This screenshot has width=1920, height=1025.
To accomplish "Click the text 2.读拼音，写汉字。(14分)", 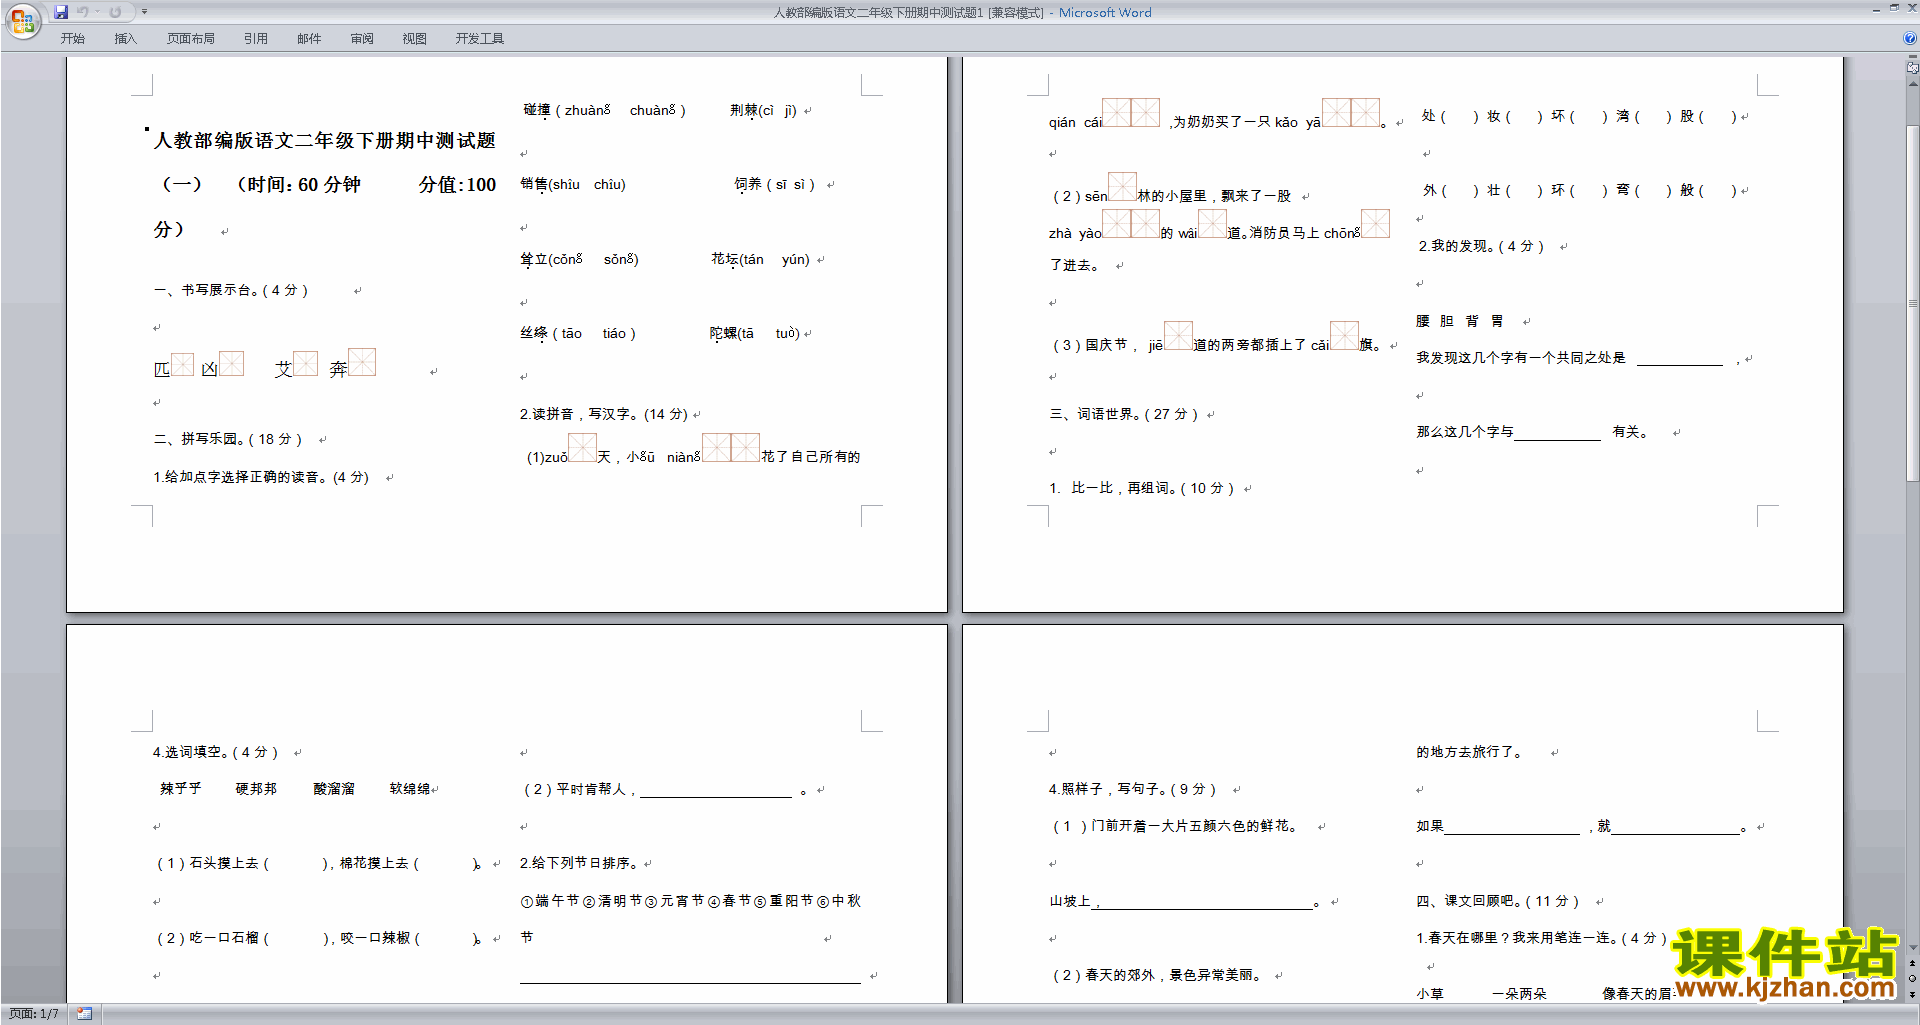I will coord(604,414).
